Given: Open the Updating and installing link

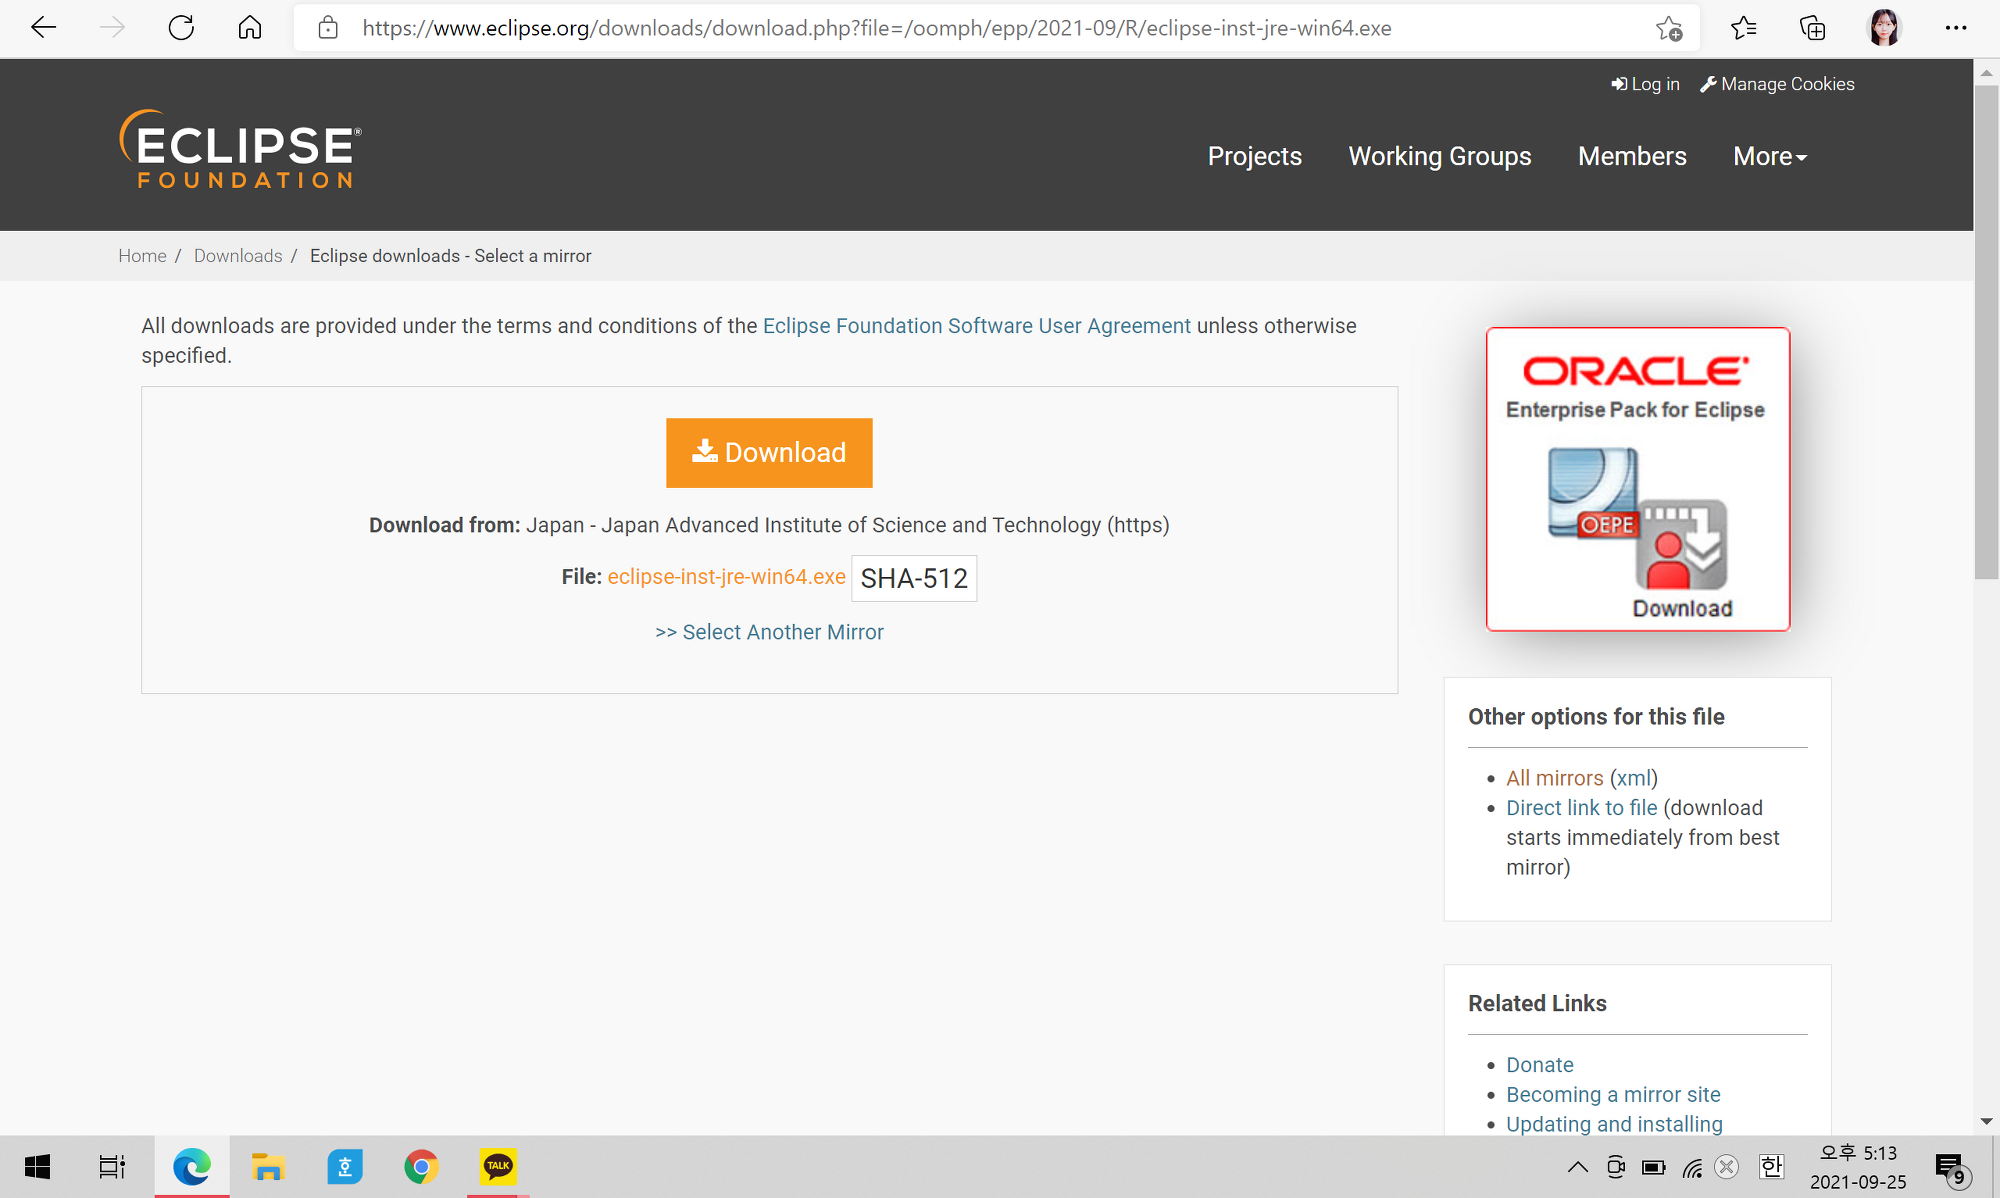Looking at the screenshot, I should coord(1614,1124).
